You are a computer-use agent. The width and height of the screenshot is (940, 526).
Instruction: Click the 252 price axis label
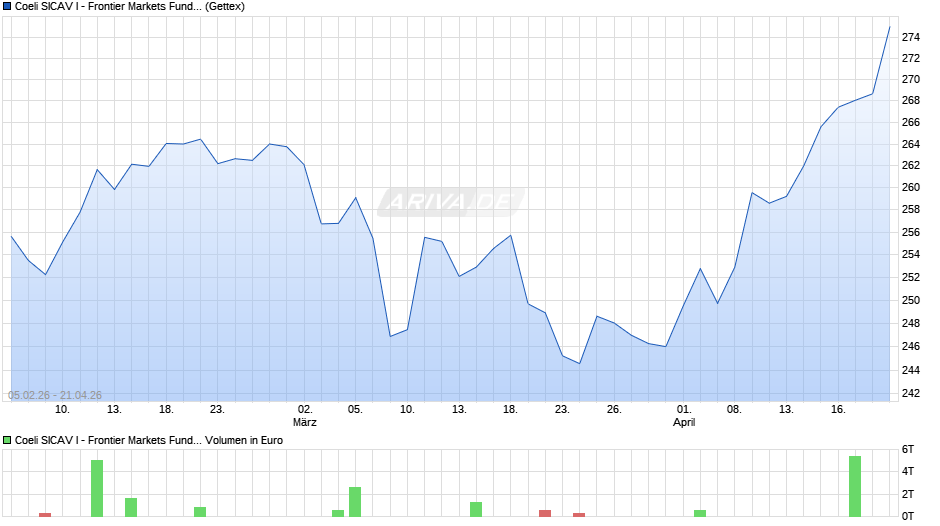(x=911, y=277)
